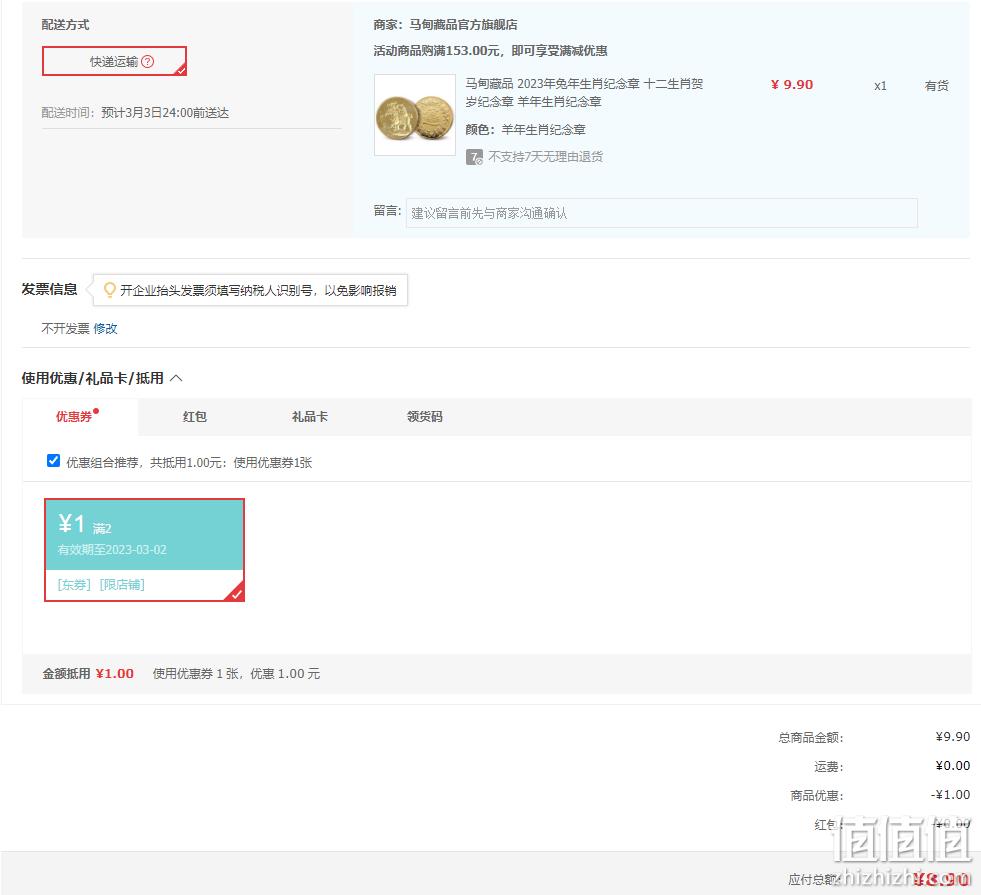981x895 pixels.
Task: Click the merchant name 马甸藏品官方旗舰店
Action: point(463,24)
